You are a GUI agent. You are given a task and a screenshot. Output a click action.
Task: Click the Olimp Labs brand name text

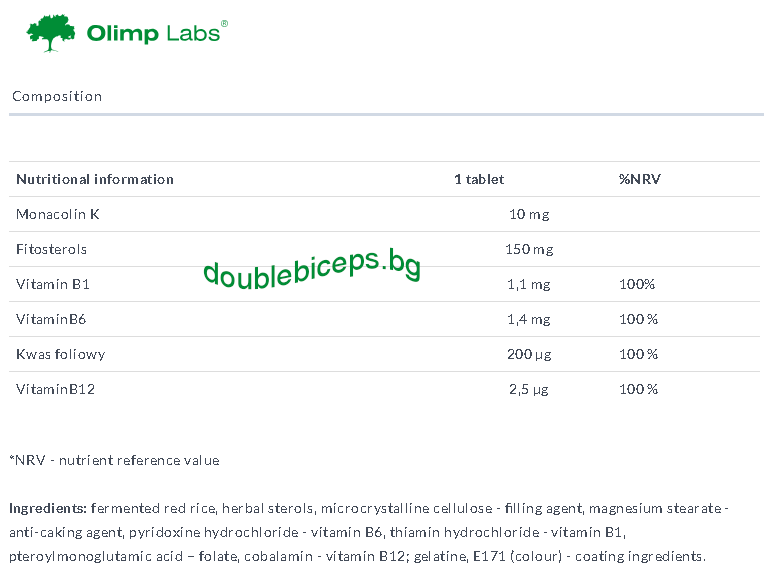pos(157,32)
